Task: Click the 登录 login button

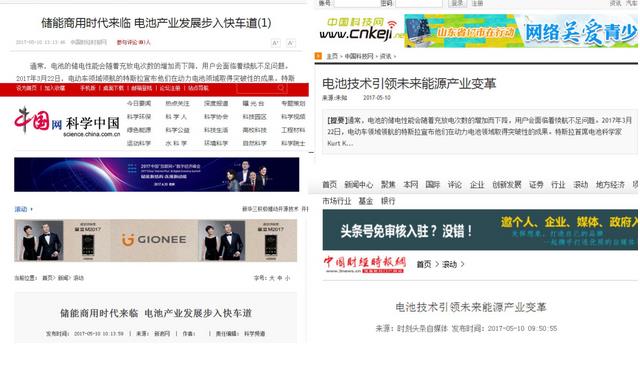Action: click(457, 3)
